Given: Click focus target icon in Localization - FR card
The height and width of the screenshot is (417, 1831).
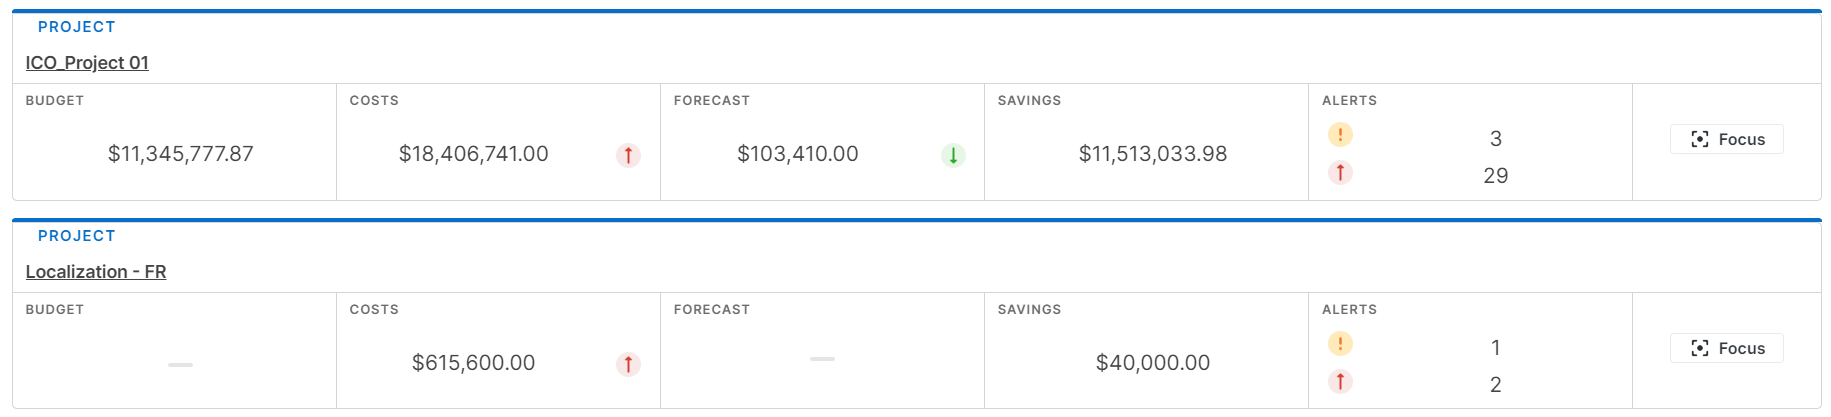Looking at the screenshot, I should [1699, 348].
